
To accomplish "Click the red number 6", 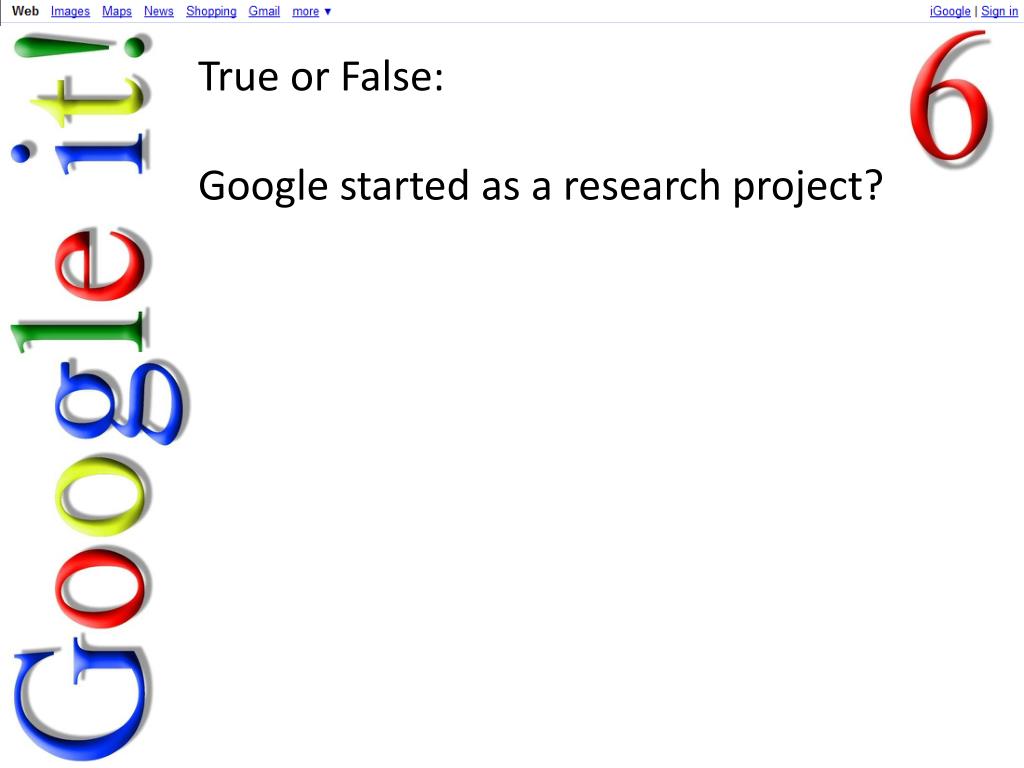I will 951,97.
